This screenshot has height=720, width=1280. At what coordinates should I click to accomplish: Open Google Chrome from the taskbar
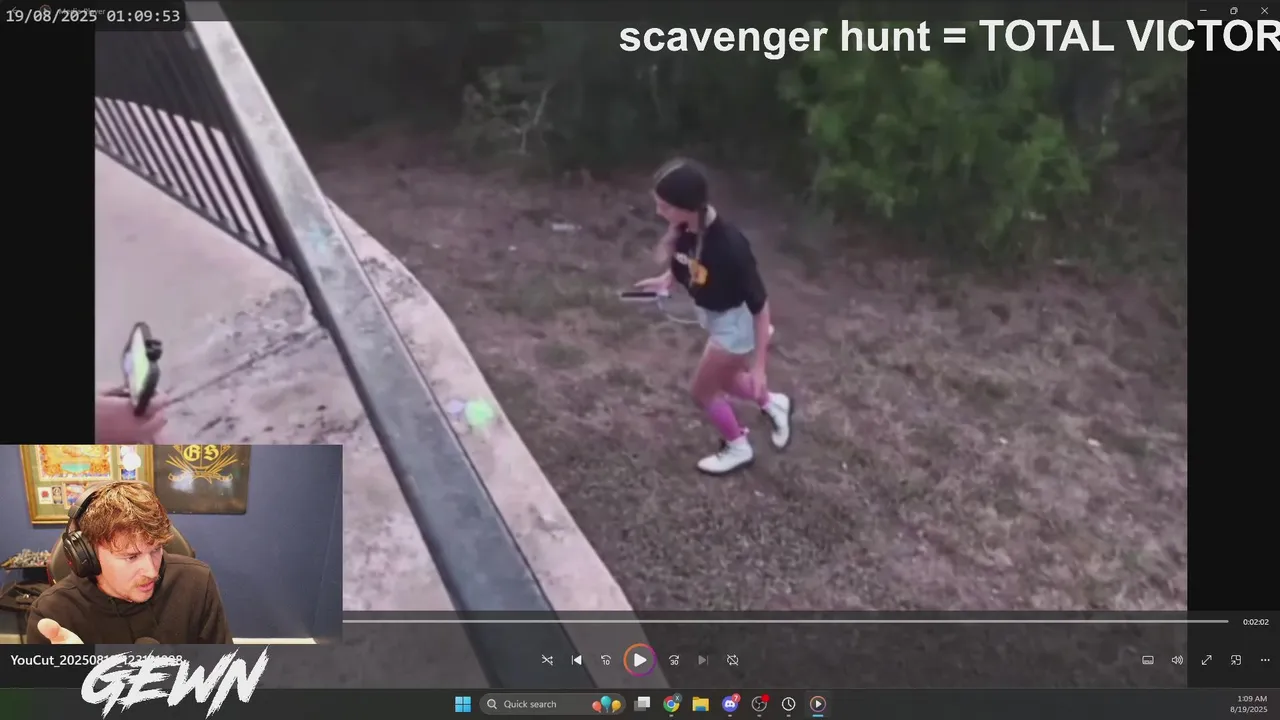click(671, 704)
